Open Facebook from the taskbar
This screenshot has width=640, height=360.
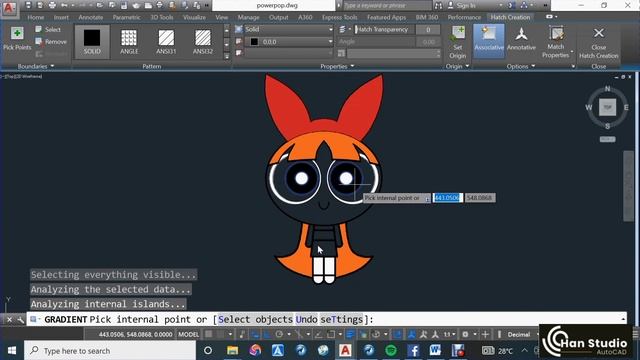click(x=413, y=350)
